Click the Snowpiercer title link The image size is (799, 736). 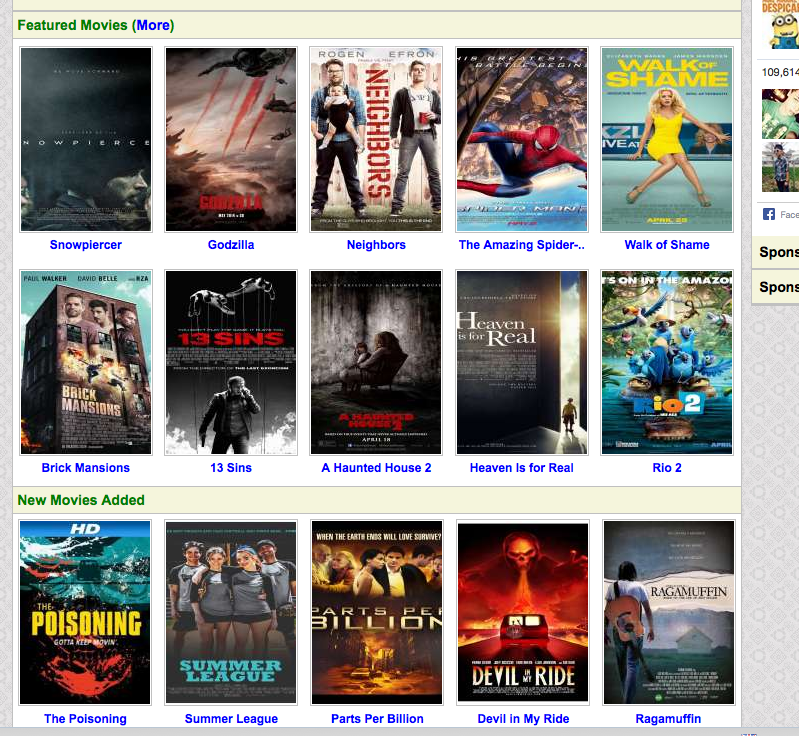pos(86,245)
